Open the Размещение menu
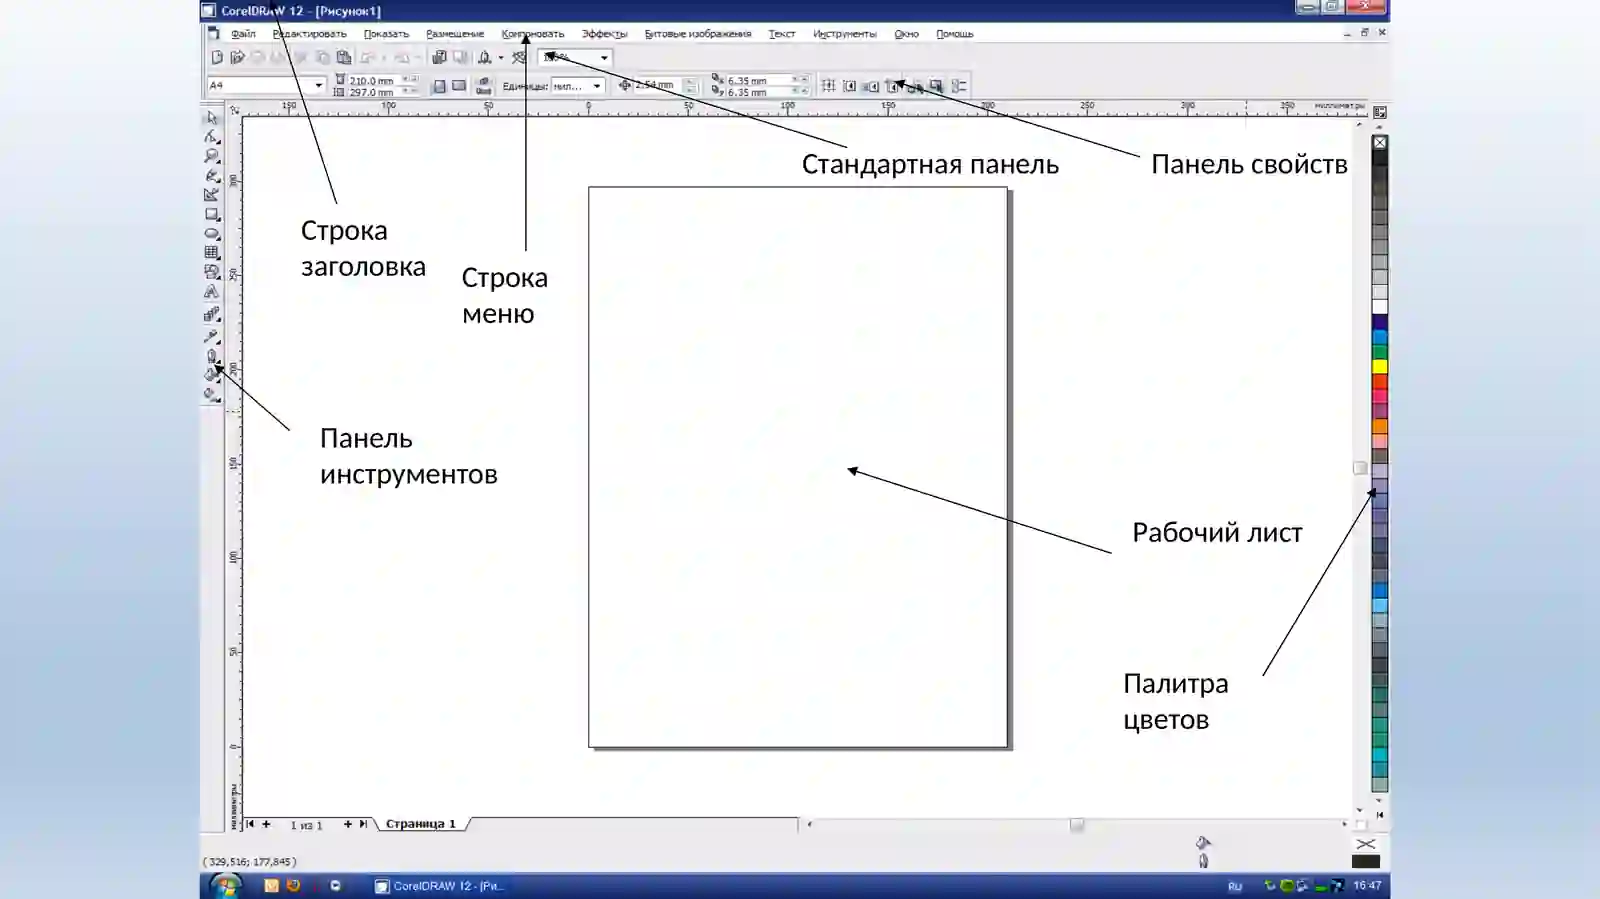 [455, 34]
